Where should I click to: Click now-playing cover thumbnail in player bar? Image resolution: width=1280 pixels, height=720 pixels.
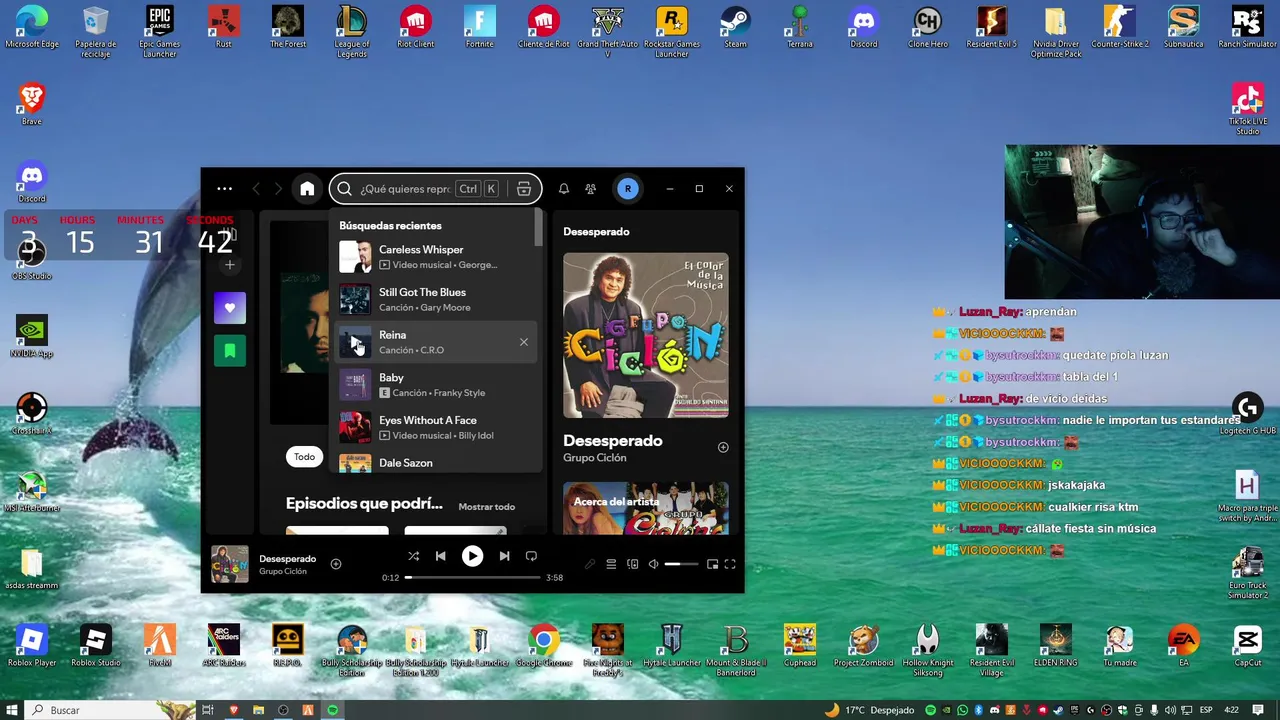click(x=230, y=564)
